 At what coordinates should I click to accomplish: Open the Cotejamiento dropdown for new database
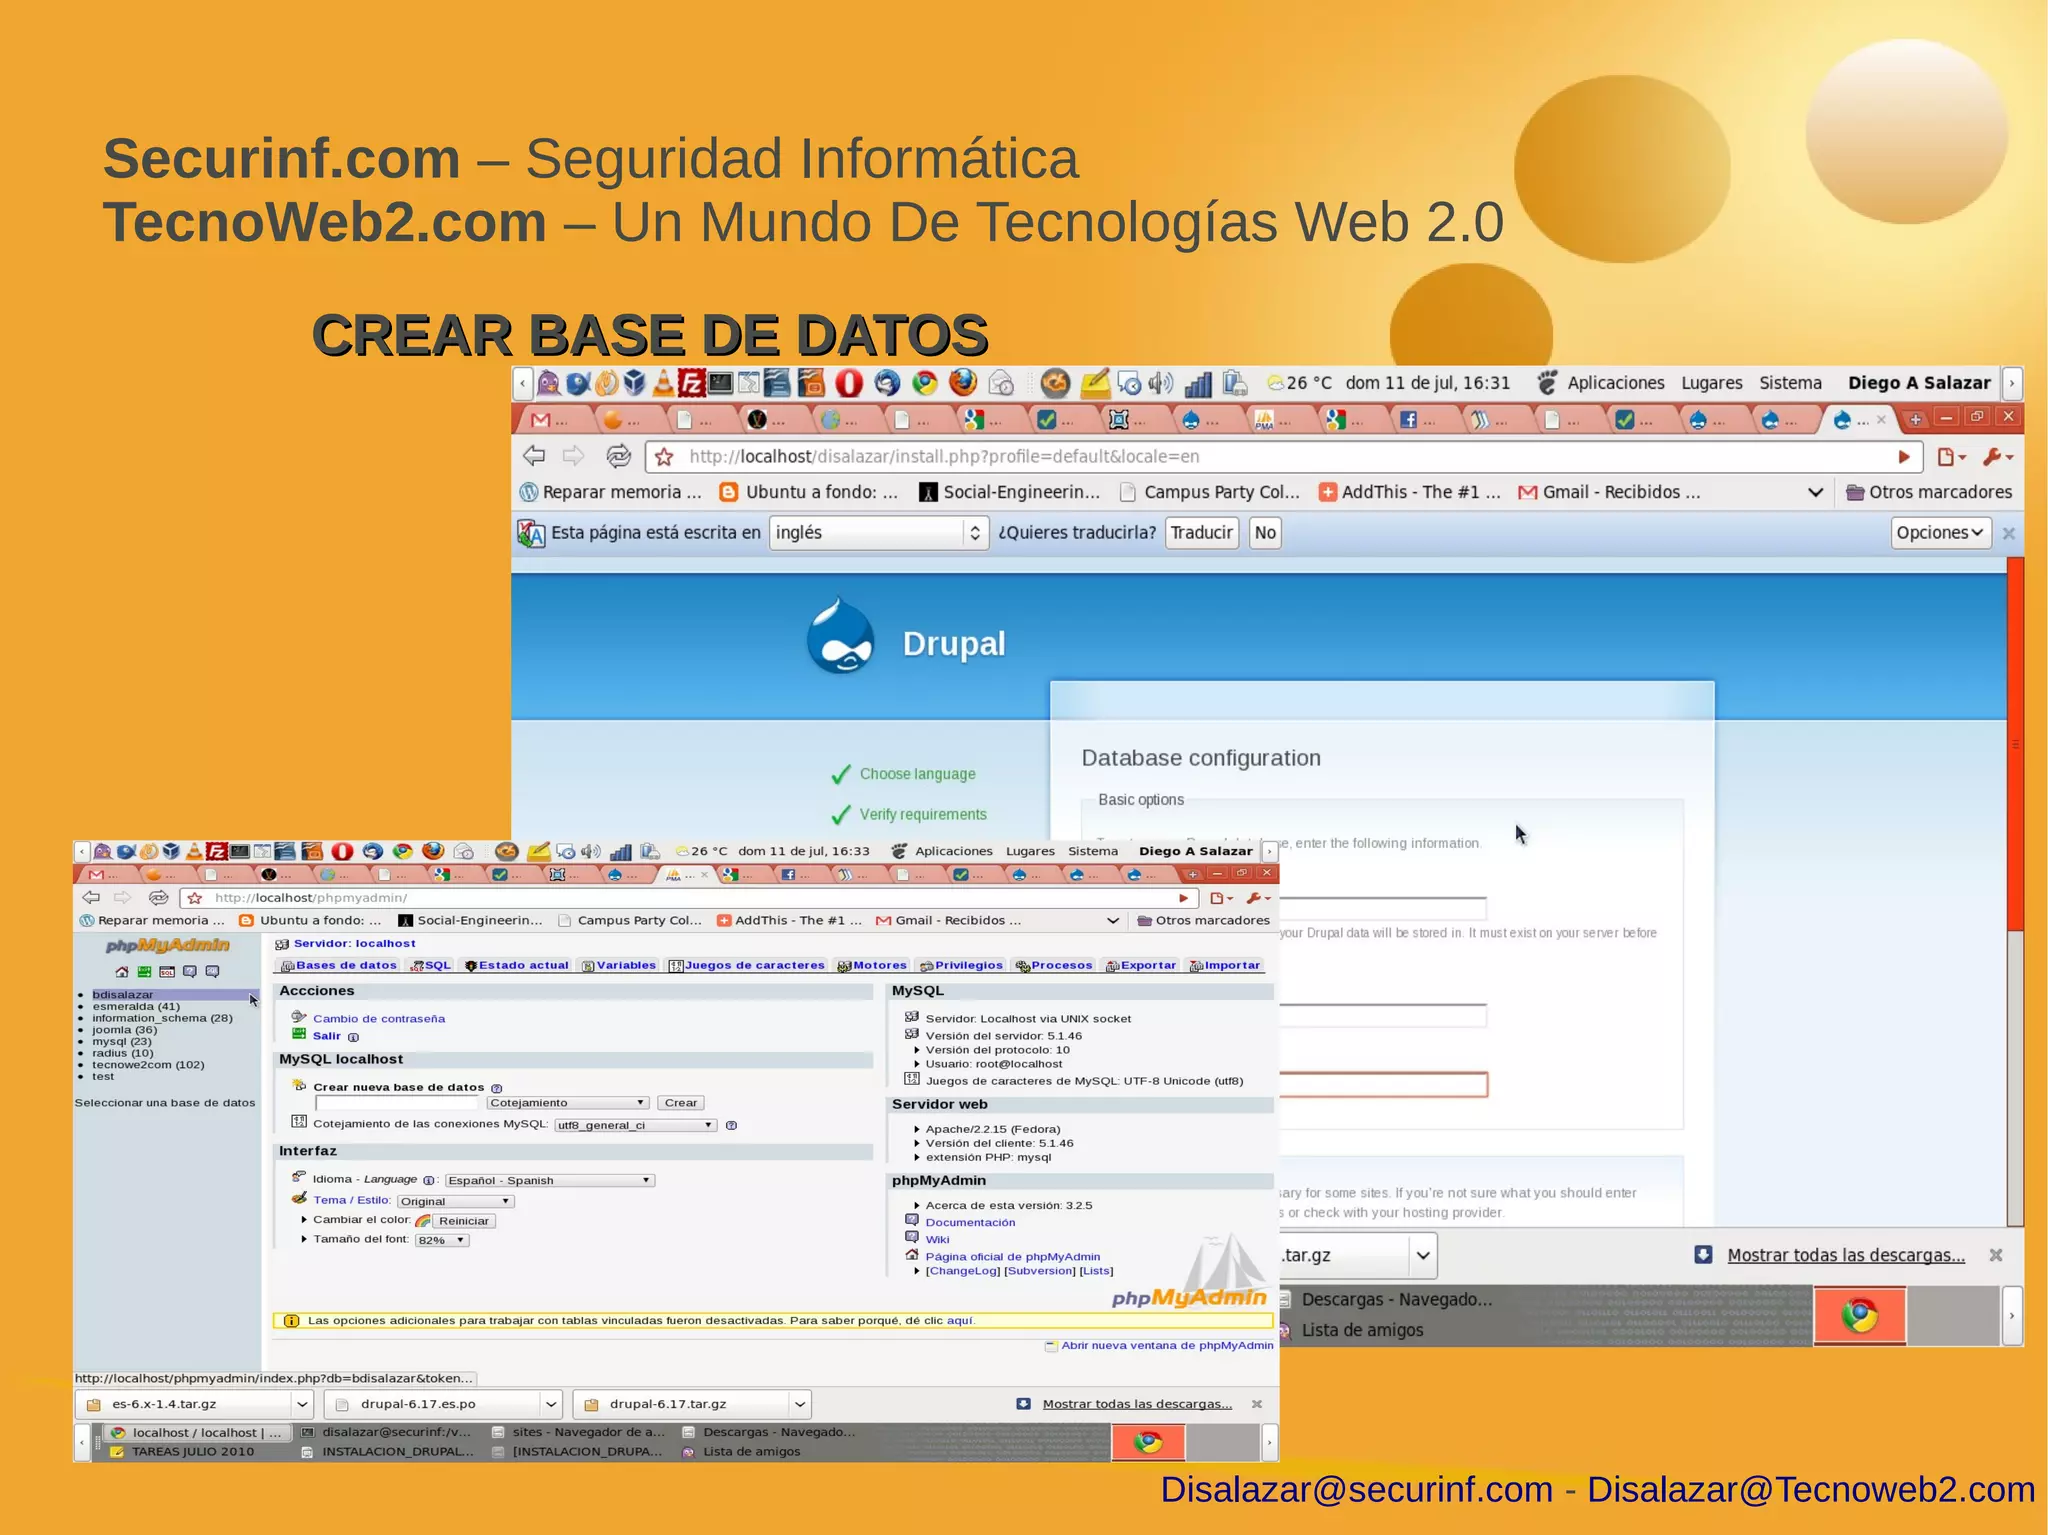point(567,1103)
